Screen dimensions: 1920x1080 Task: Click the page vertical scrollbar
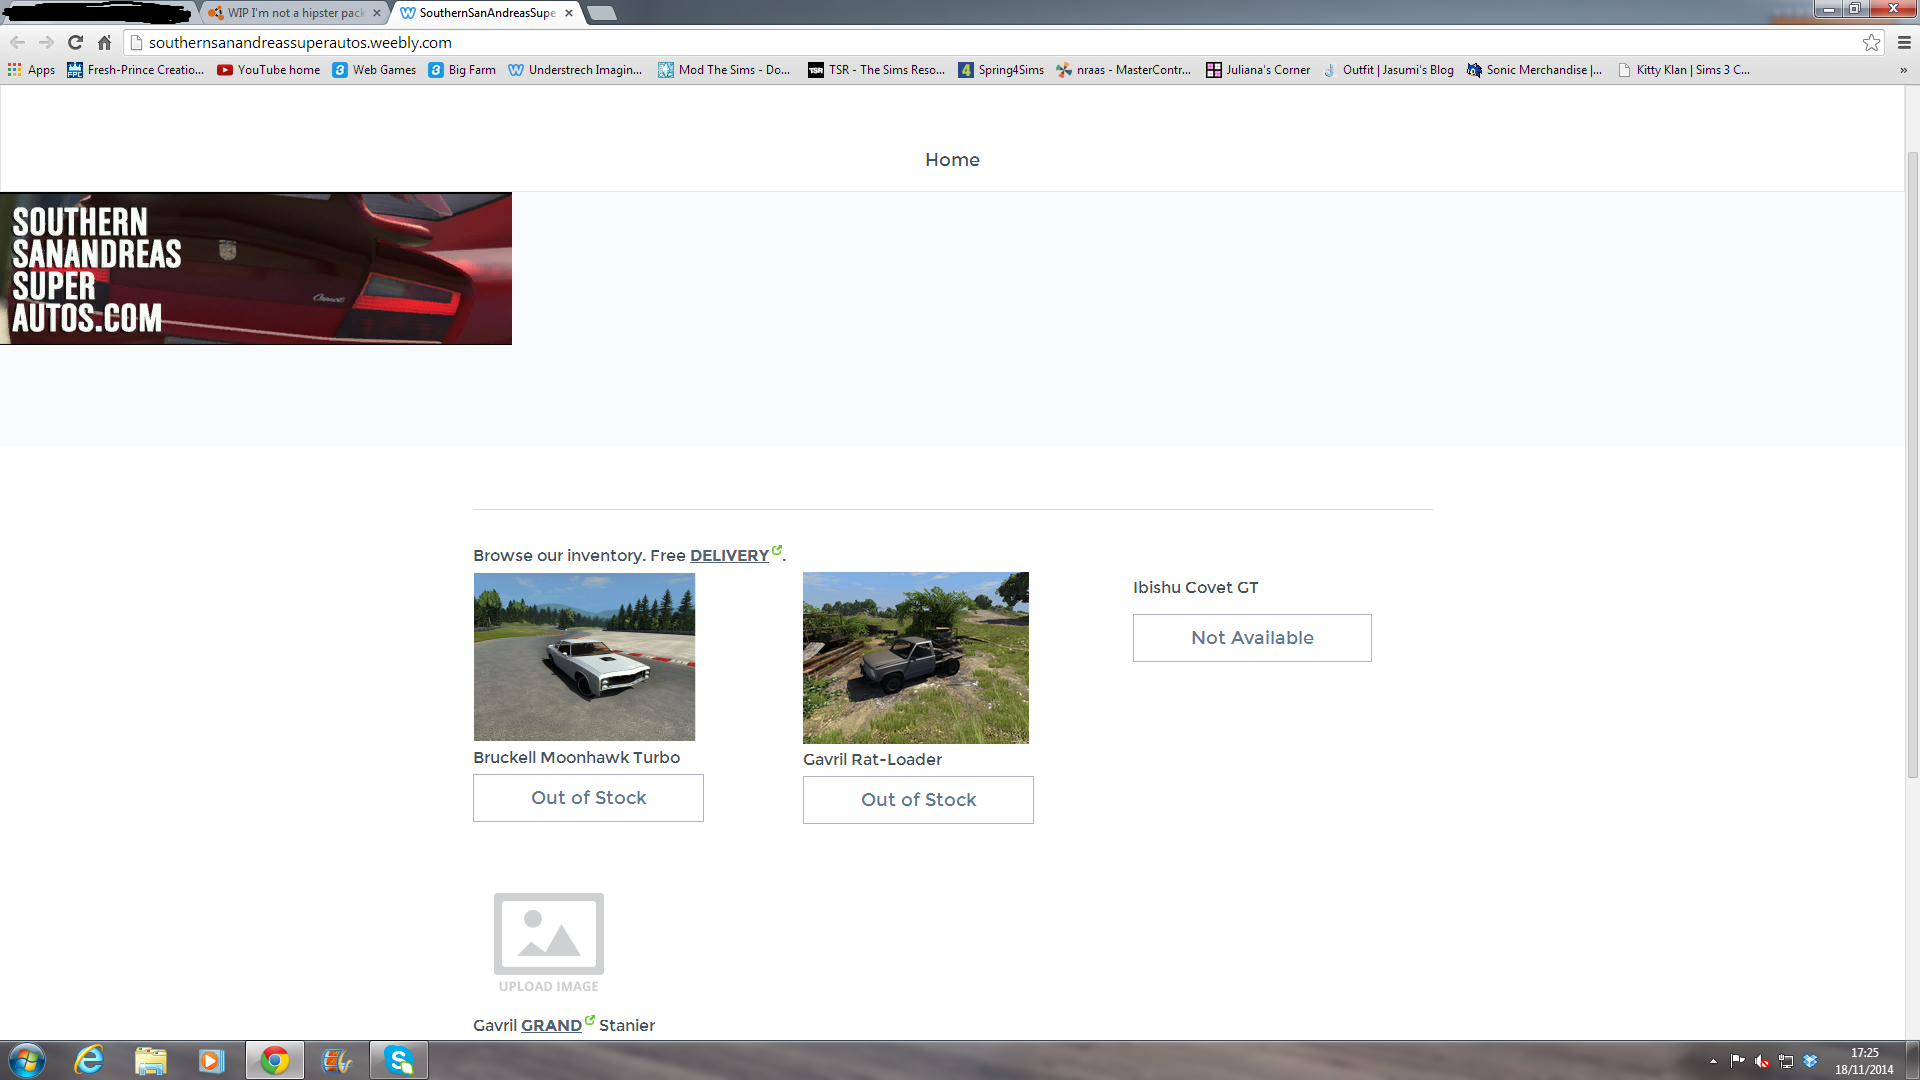tap(1912, 465)
